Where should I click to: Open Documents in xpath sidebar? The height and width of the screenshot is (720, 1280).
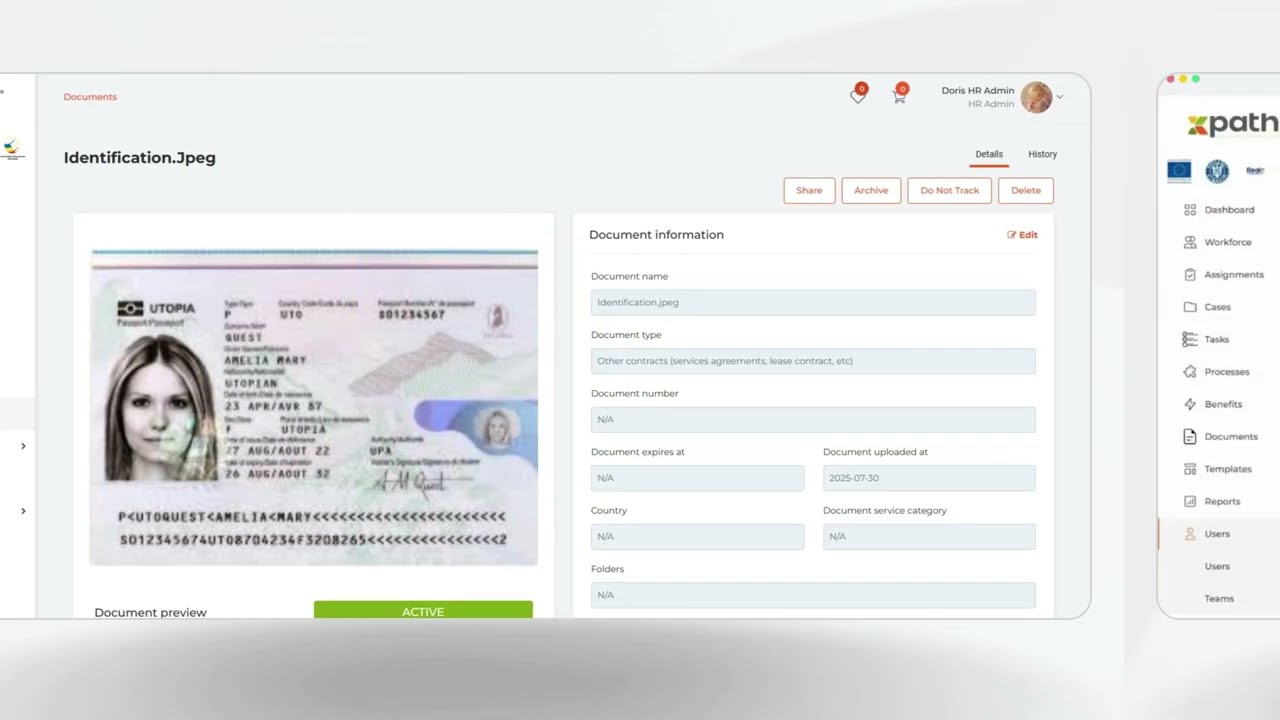(1231, 437)
